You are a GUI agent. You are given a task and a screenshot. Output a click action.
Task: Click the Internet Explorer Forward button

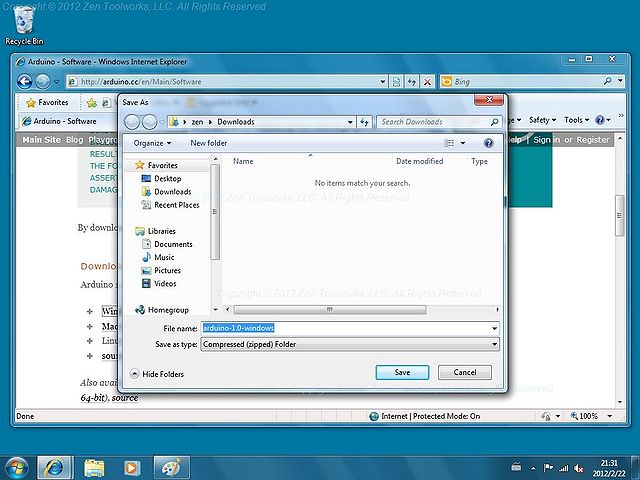(42, 82)
